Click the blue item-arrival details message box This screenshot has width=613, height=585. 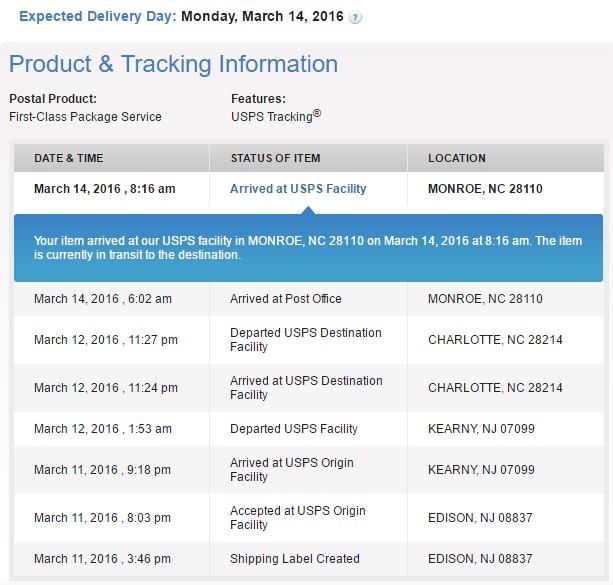[x=308, y=248]
